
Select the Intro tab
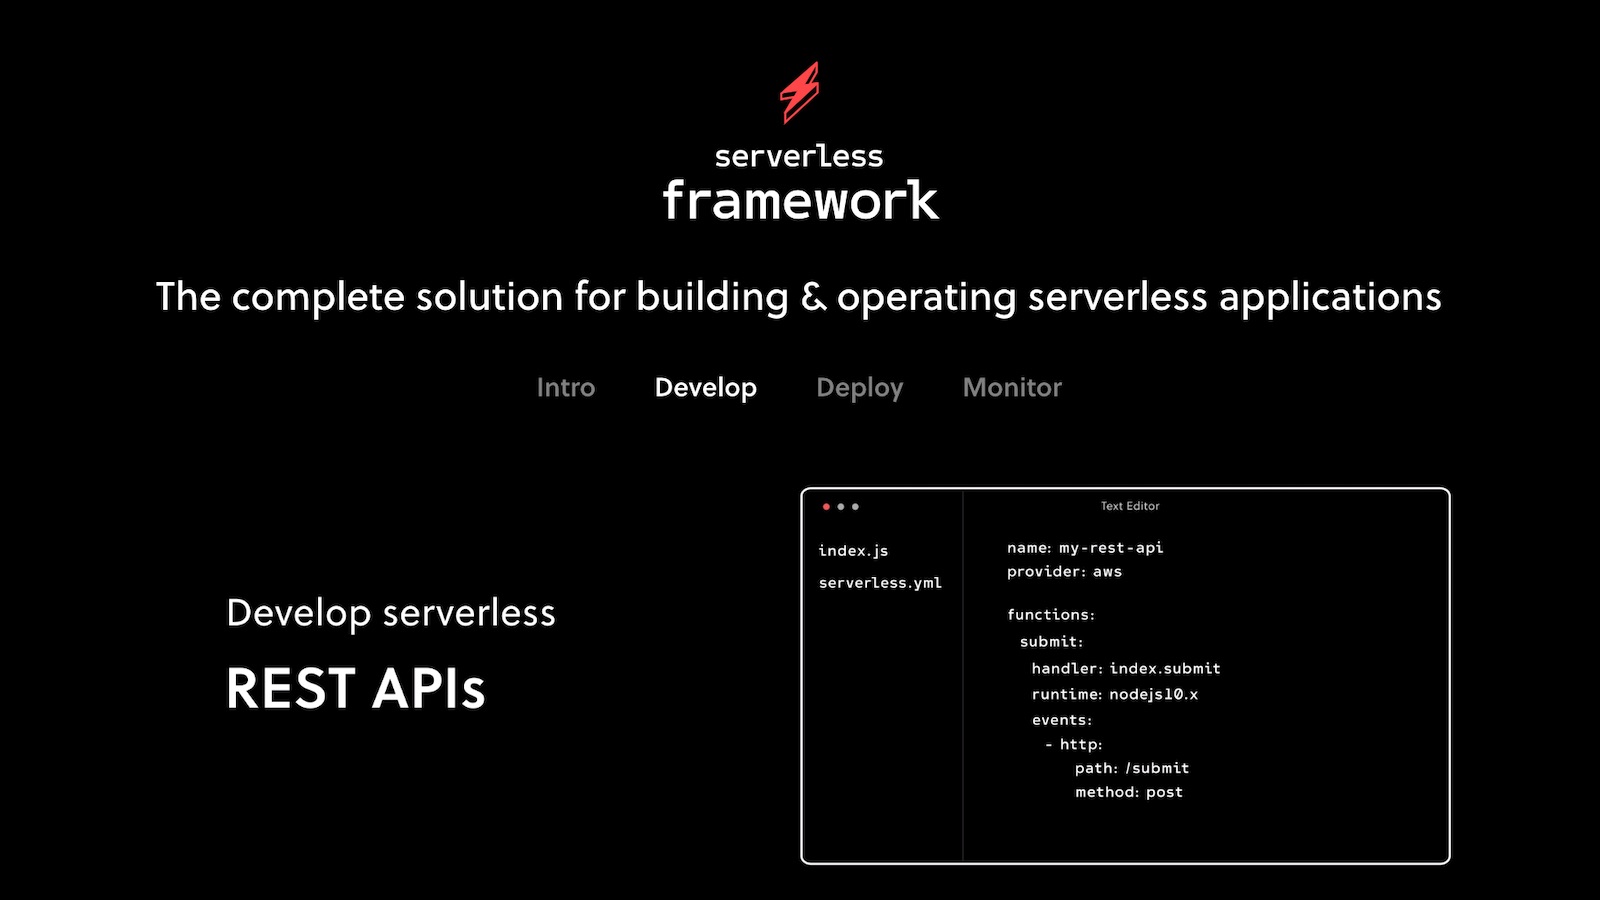[x=566, y=388]
